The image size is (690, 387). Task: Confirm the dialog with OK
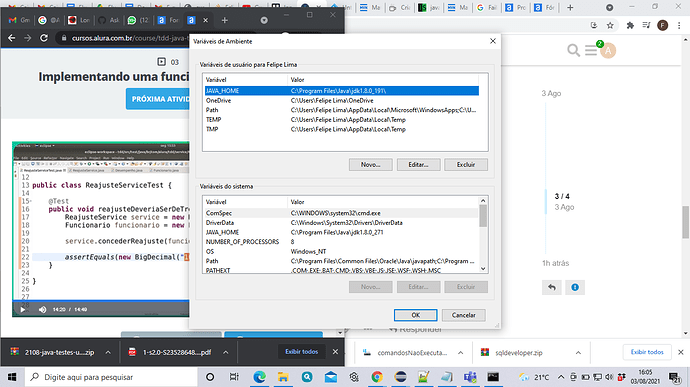(415, 315)
